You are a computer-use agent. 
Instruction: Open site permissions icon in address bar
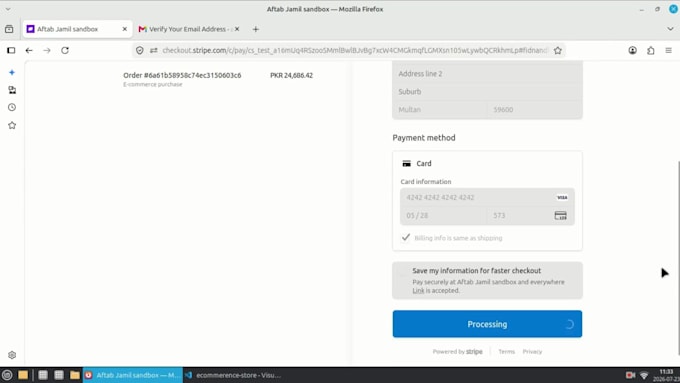[x=154, y=50]
